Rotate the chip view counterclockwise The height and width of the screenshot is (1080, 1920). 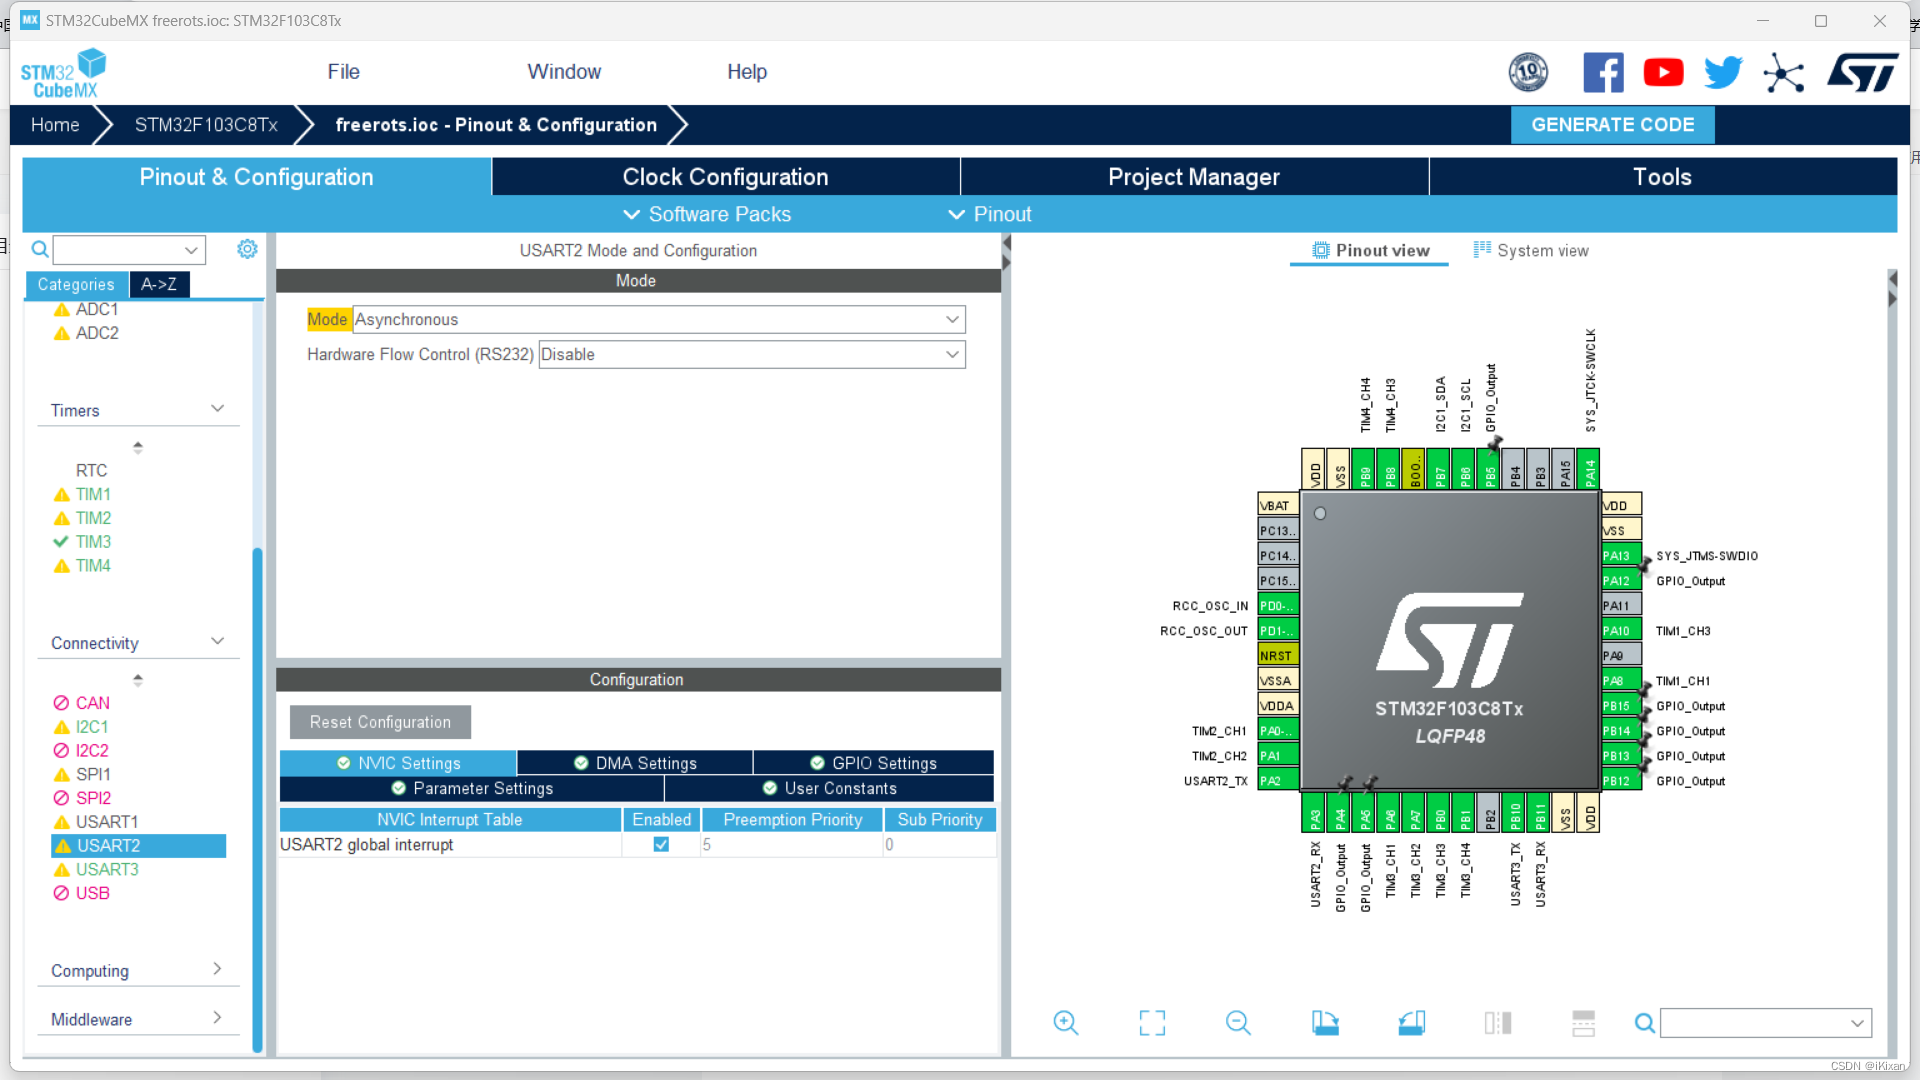click(1412, 1022)
